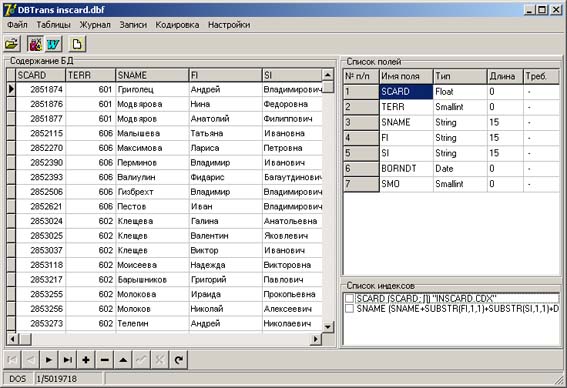Cancel edit with X navigator button
The height and width of the screenshot is (388, 567).
pos(160,360)
